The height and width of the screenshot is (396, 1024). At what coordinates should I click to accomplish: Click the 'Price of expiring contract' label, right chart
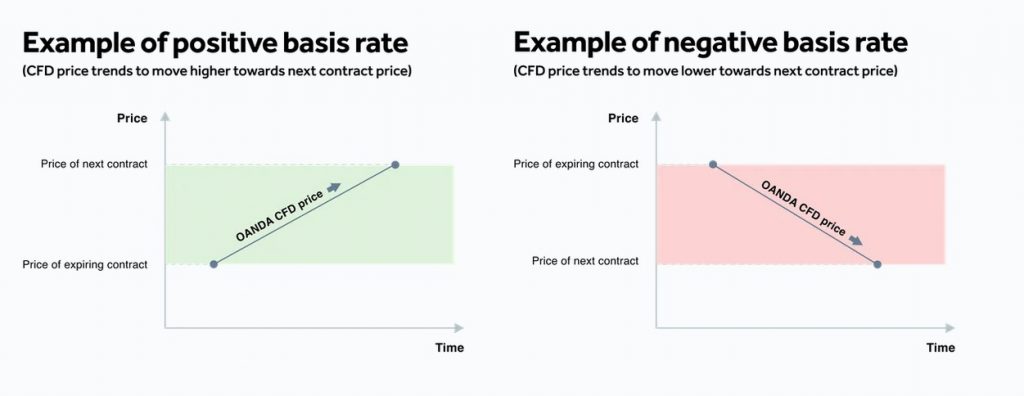coord(576,164)
